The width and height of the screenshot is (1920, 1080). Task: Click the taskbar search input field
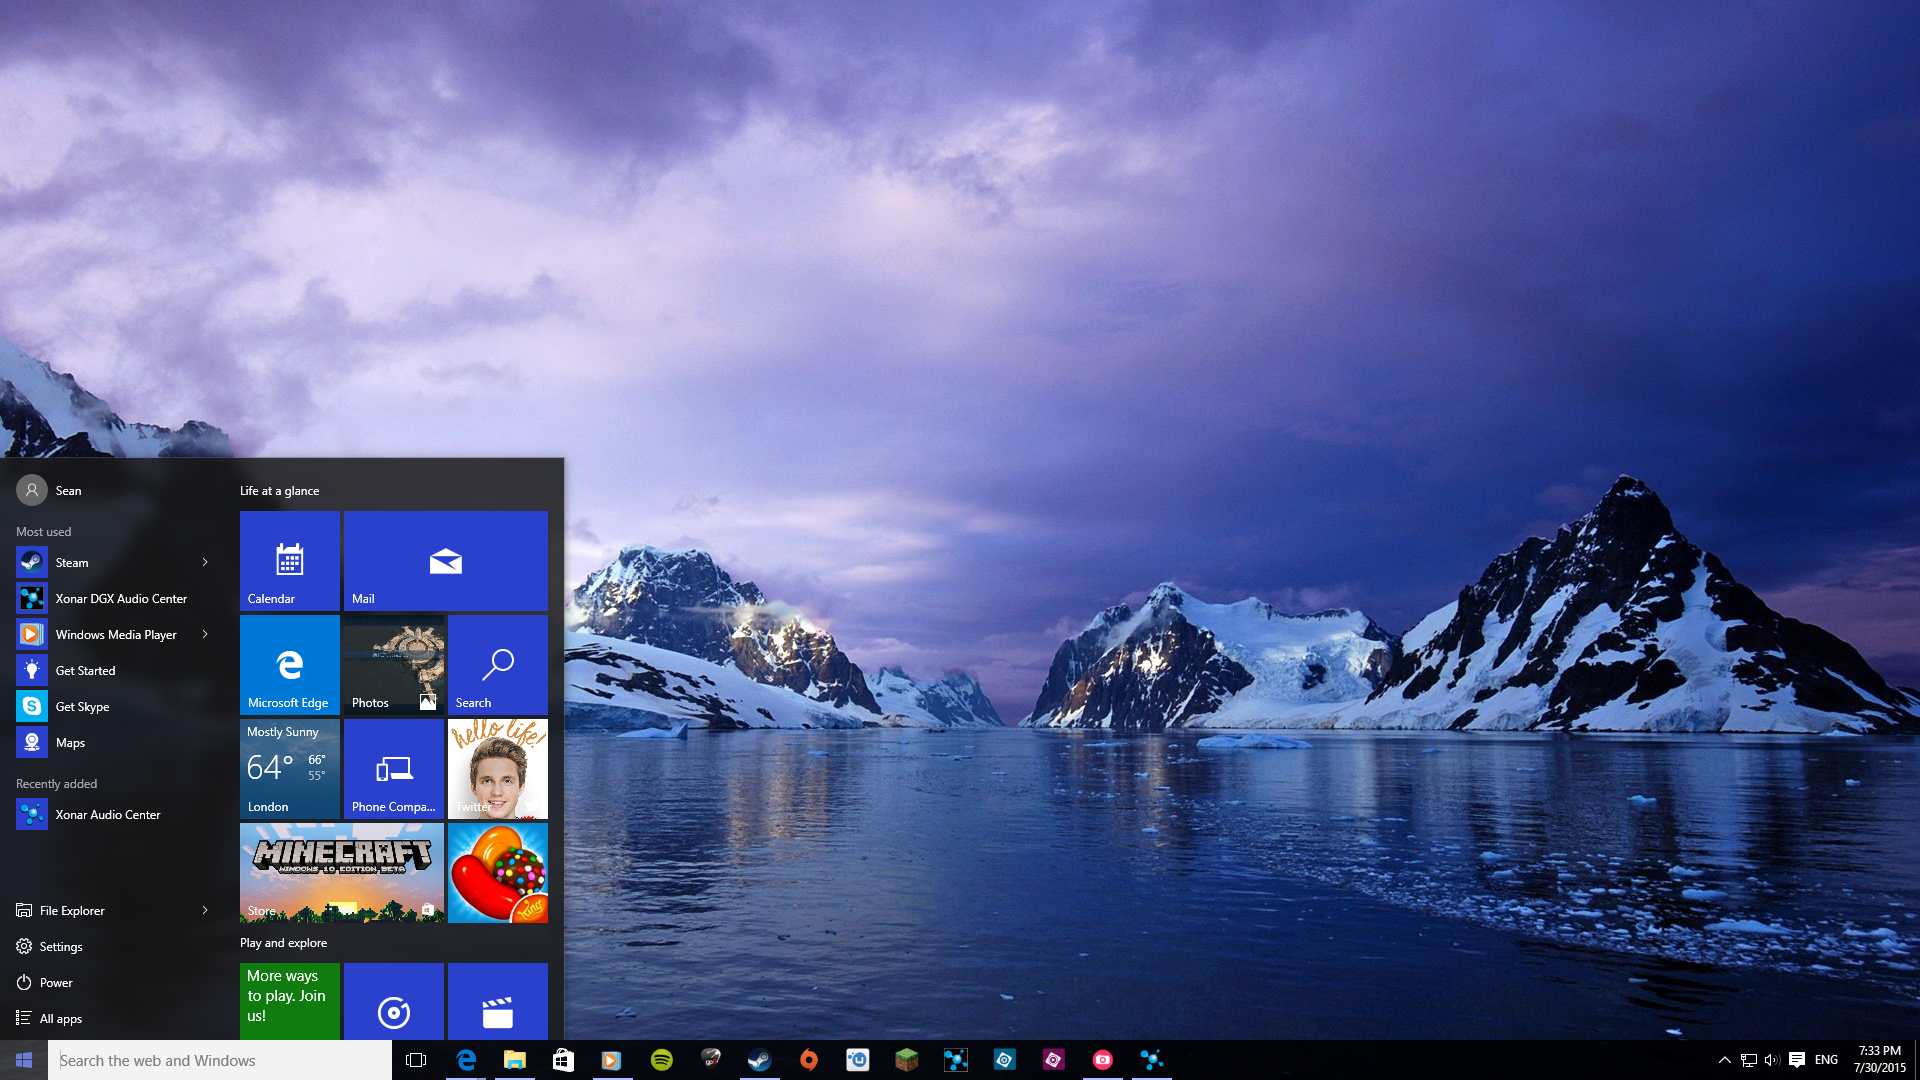point(218,1059)
